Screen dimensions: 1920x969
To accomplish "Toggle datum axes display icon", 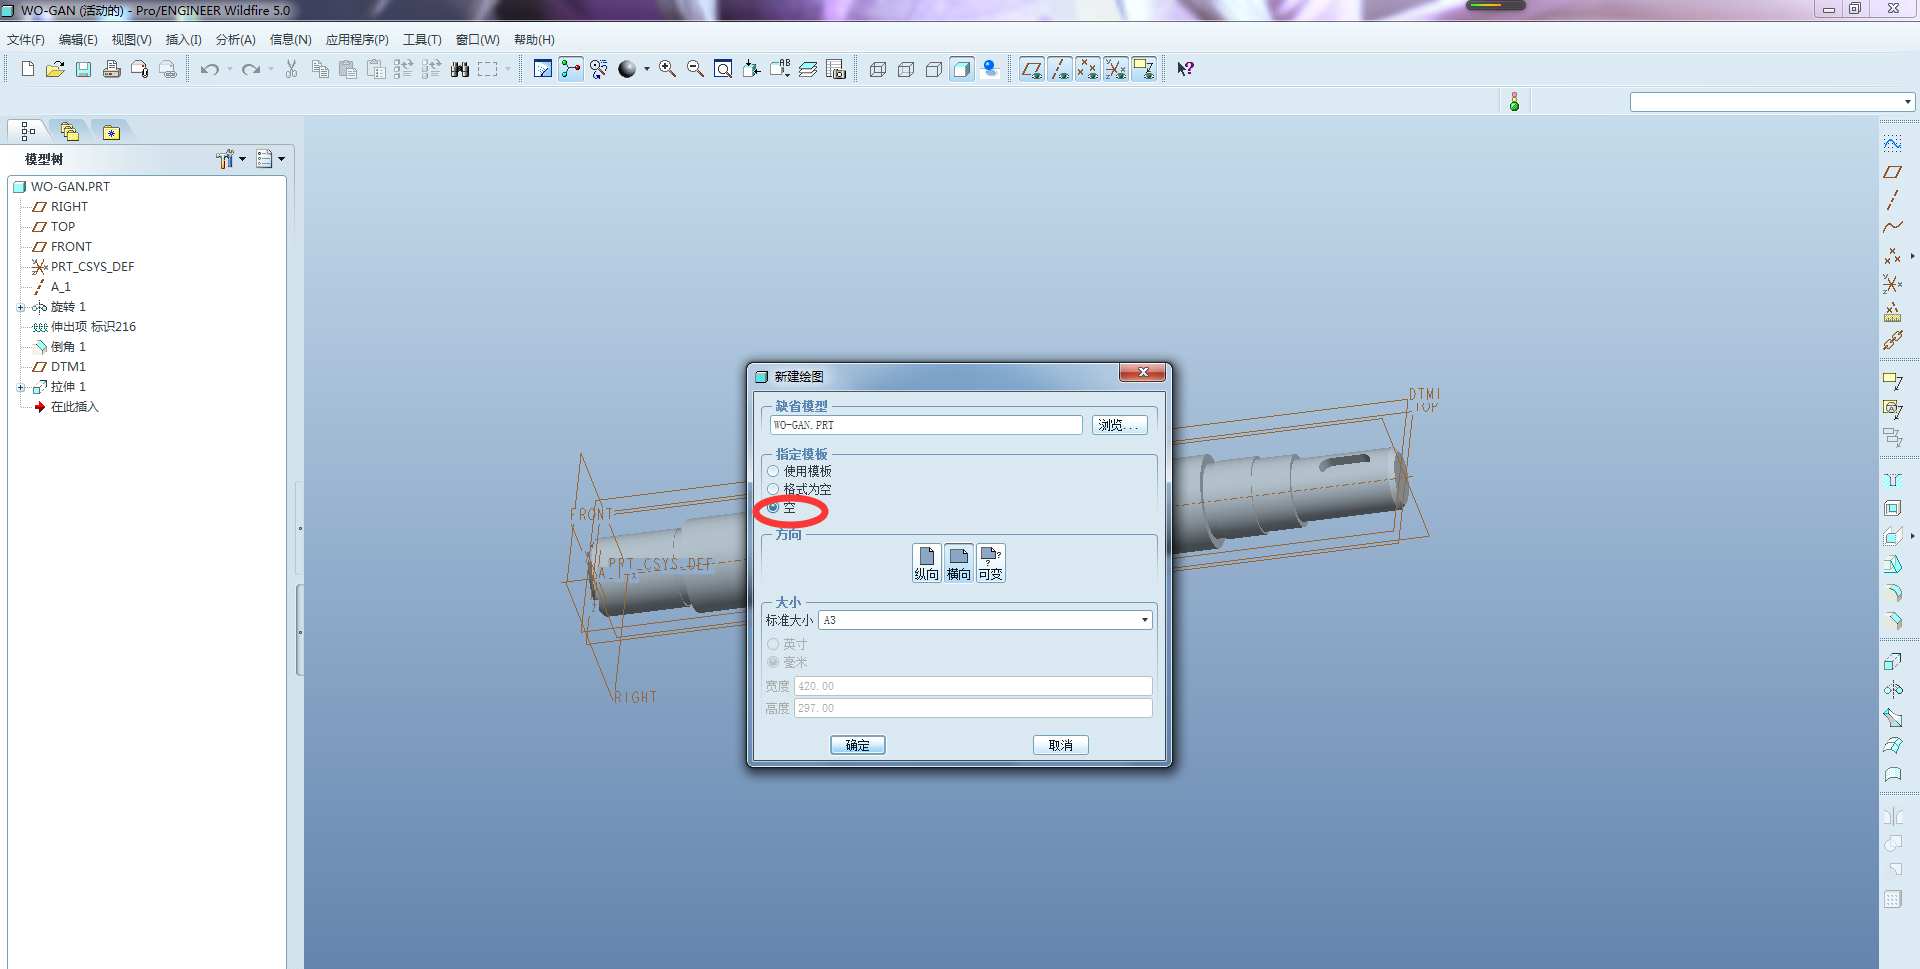I will click(1060, 69).
